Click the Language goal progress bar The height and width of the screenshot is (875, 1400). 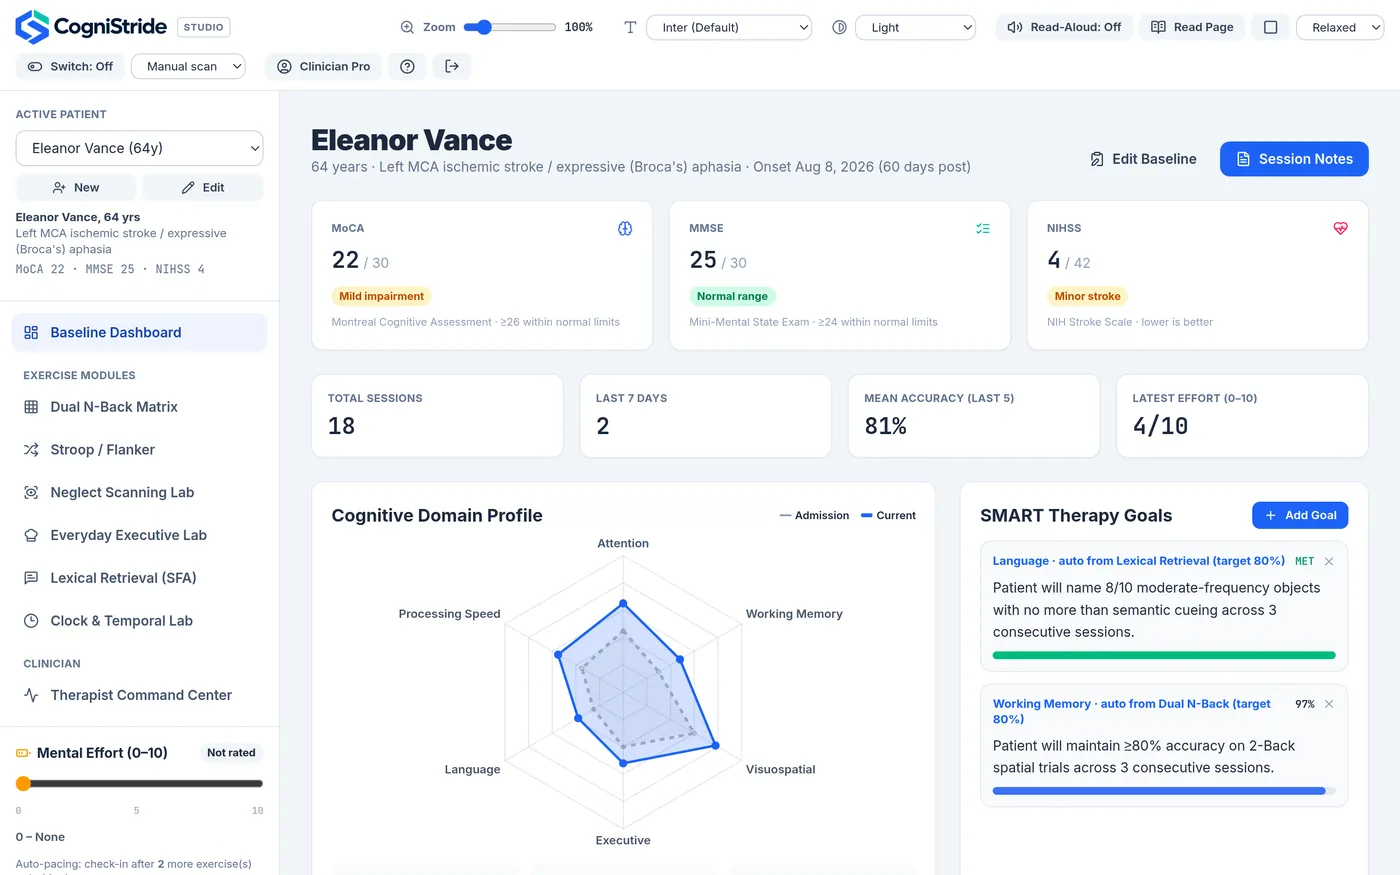(x=1164, y=655)
